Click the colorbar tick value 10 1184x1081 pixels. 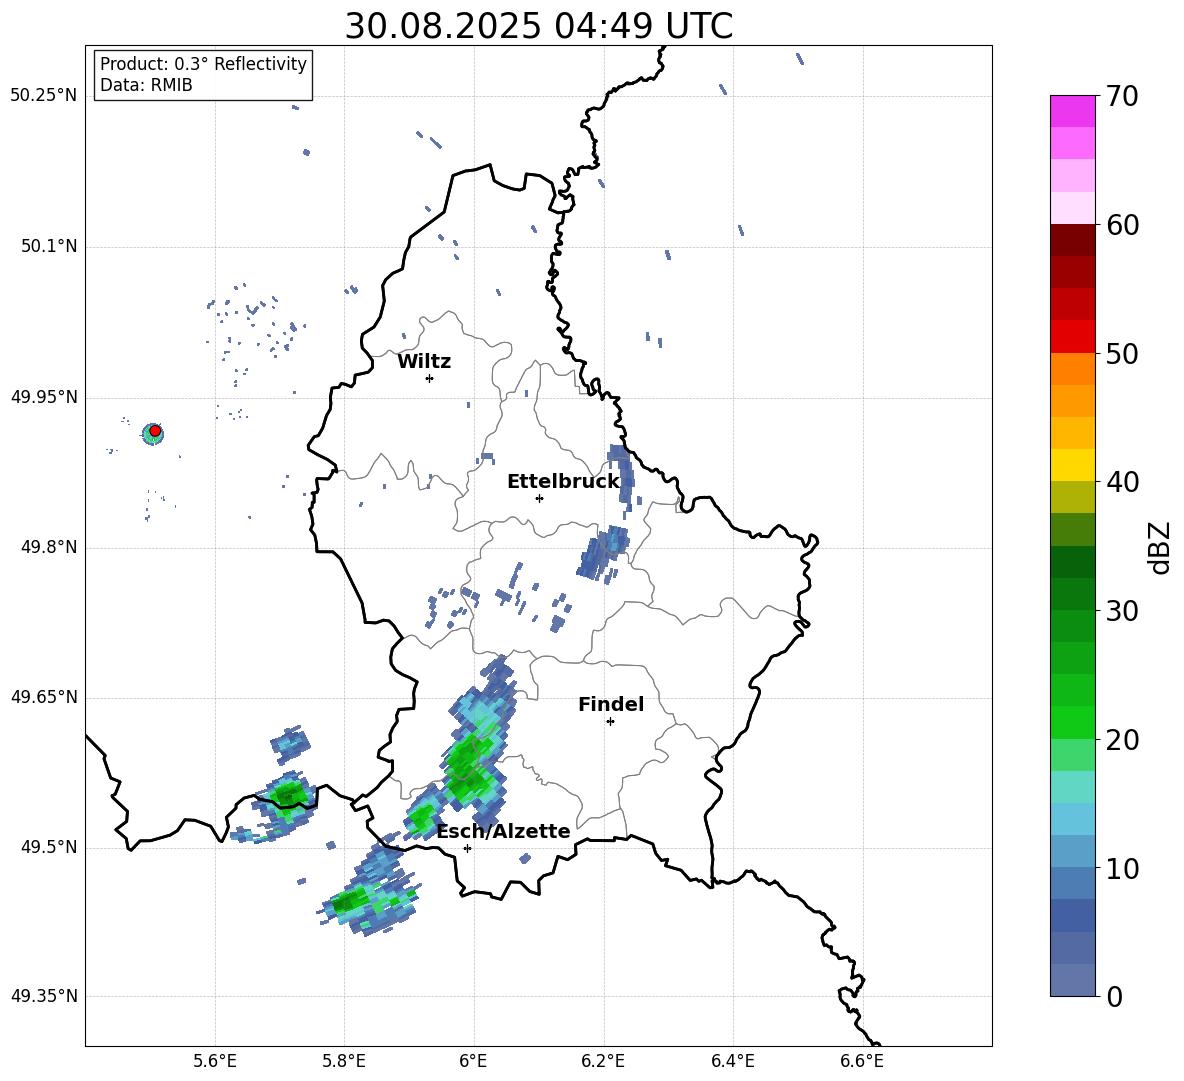coord(1122,868)
